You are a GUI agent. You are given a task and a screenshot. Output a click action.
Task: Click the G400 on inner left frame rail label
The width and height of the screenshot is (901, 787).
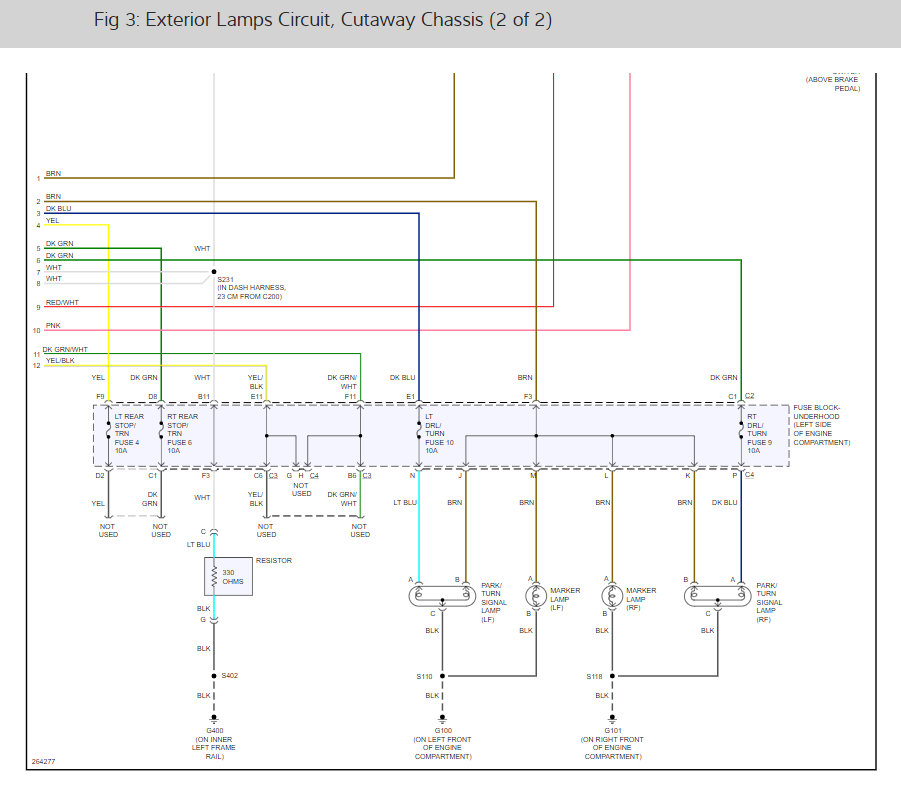(214, 744)
